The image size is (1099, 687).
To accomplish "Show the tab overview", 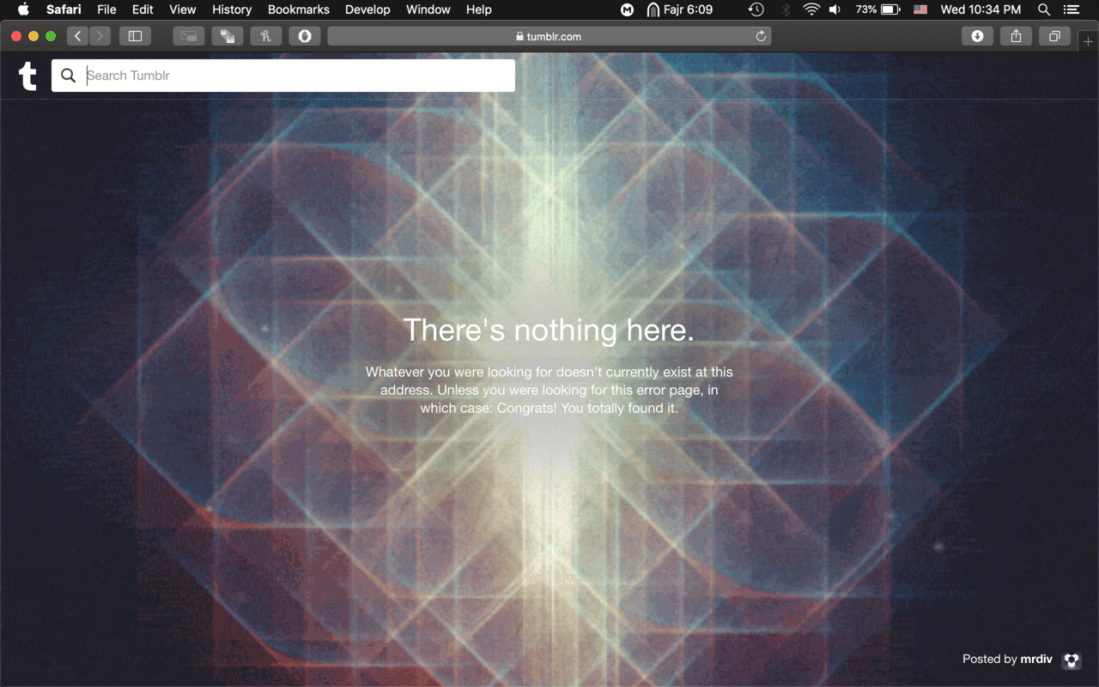I will 1054,36.
